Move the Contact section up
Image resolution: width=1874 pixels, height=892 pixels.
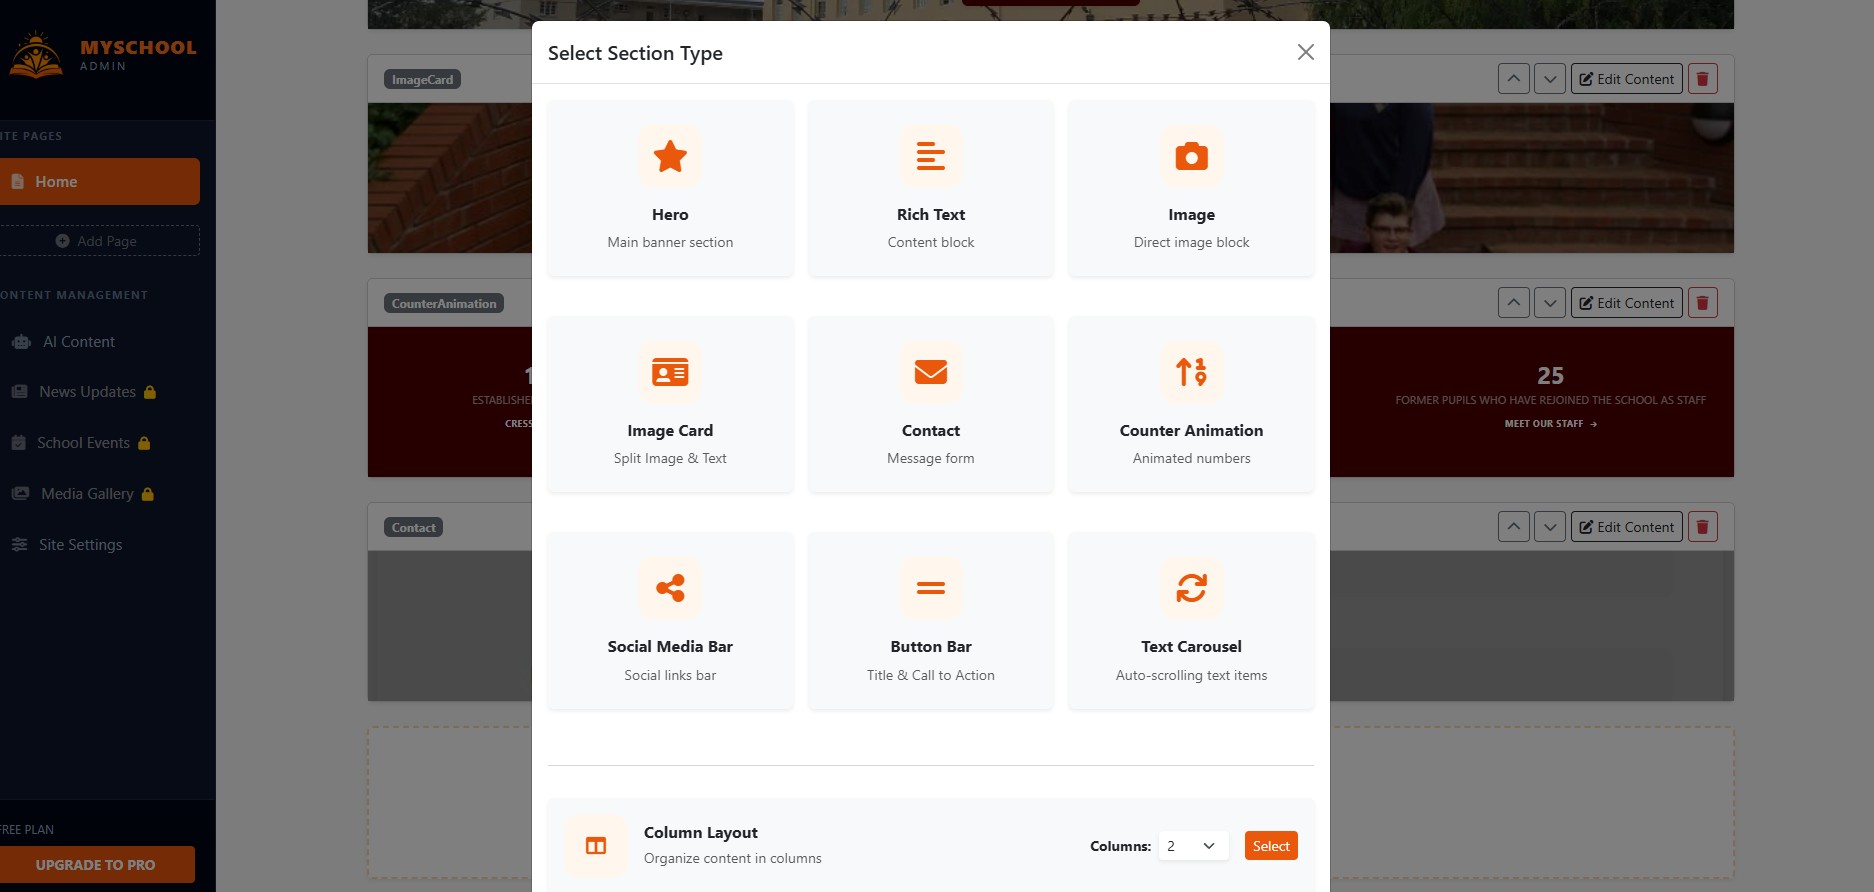pyautogui.click(x=1513, y=527)
